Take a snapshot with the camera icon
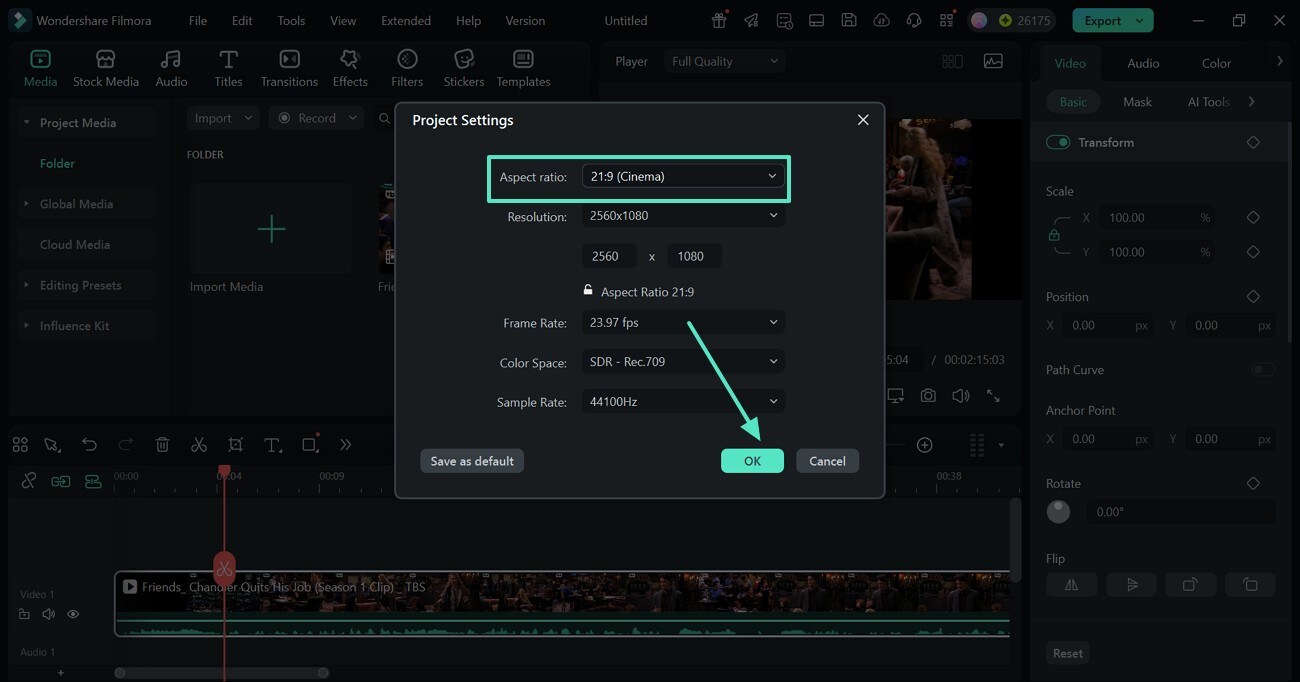1300x682 pixels. tap(928, 395)
